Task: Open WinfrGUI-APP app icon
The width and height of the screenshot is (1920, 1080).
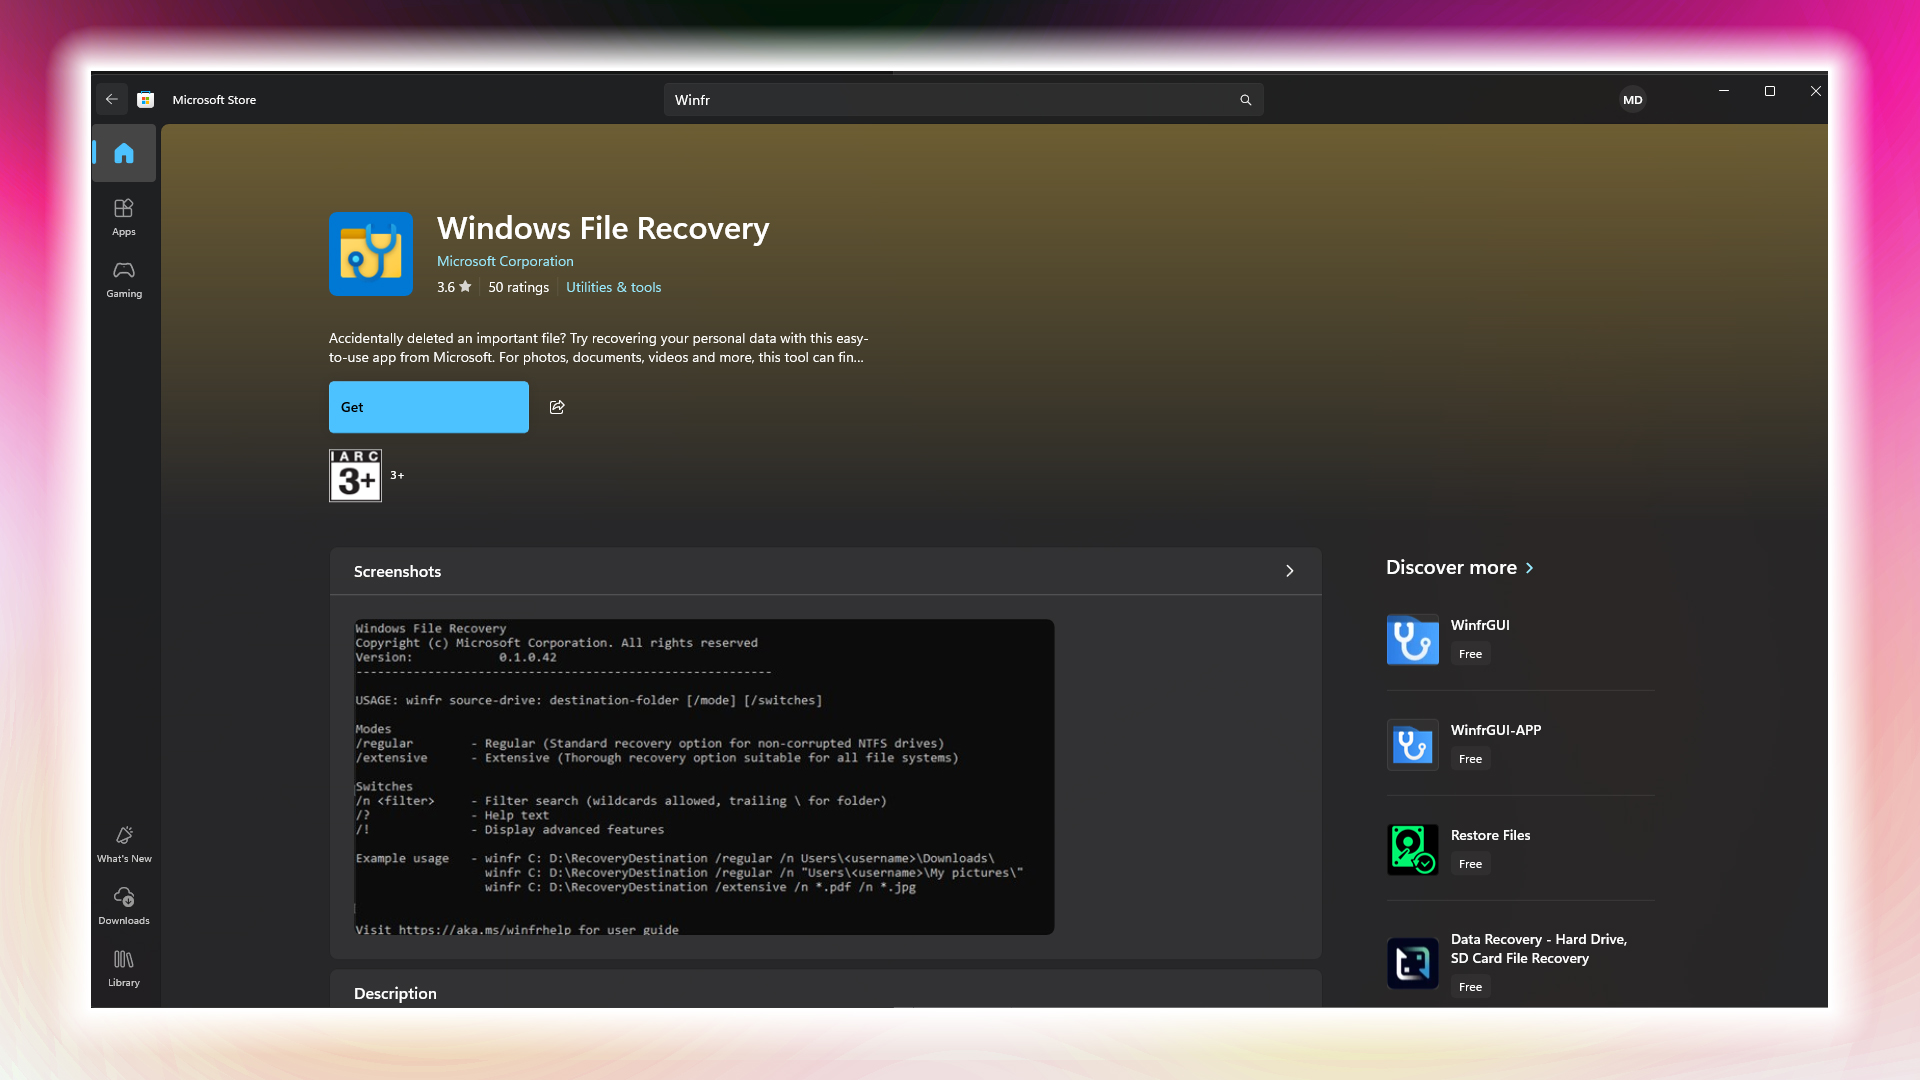Action: [1413, 745]
